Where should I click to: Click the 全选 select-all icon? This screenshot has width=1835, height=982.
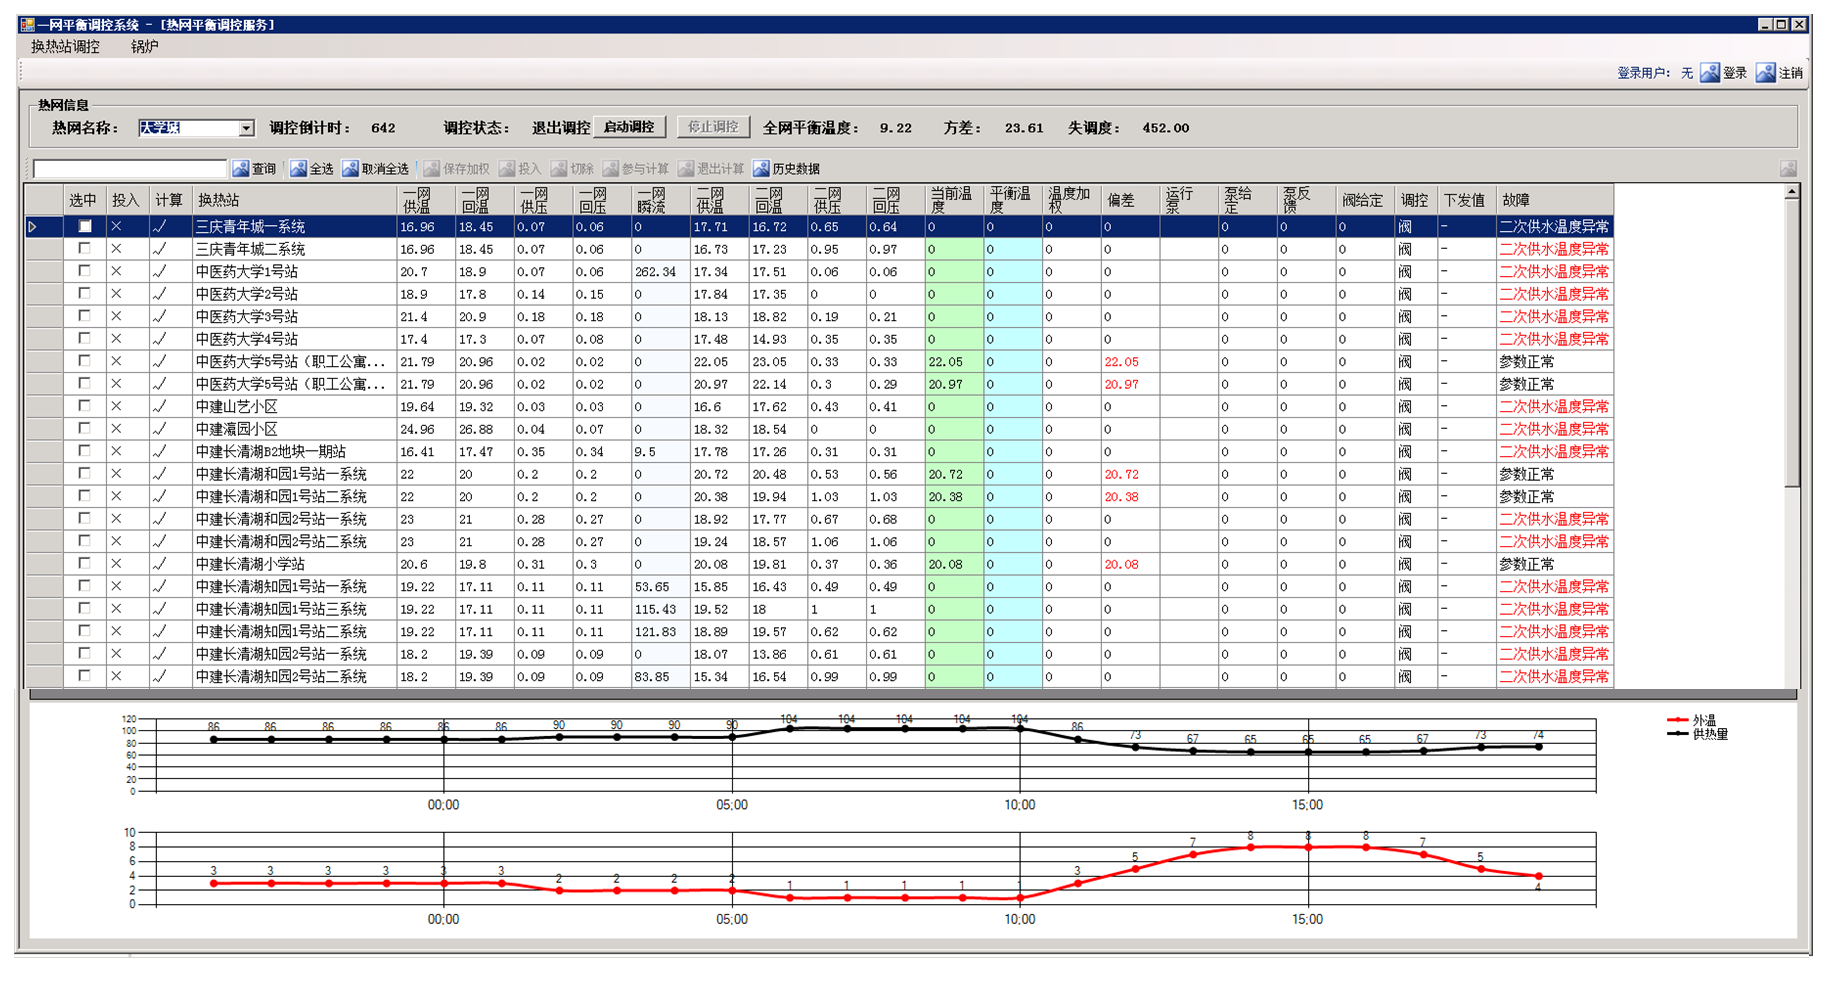[x=299, y=169]
